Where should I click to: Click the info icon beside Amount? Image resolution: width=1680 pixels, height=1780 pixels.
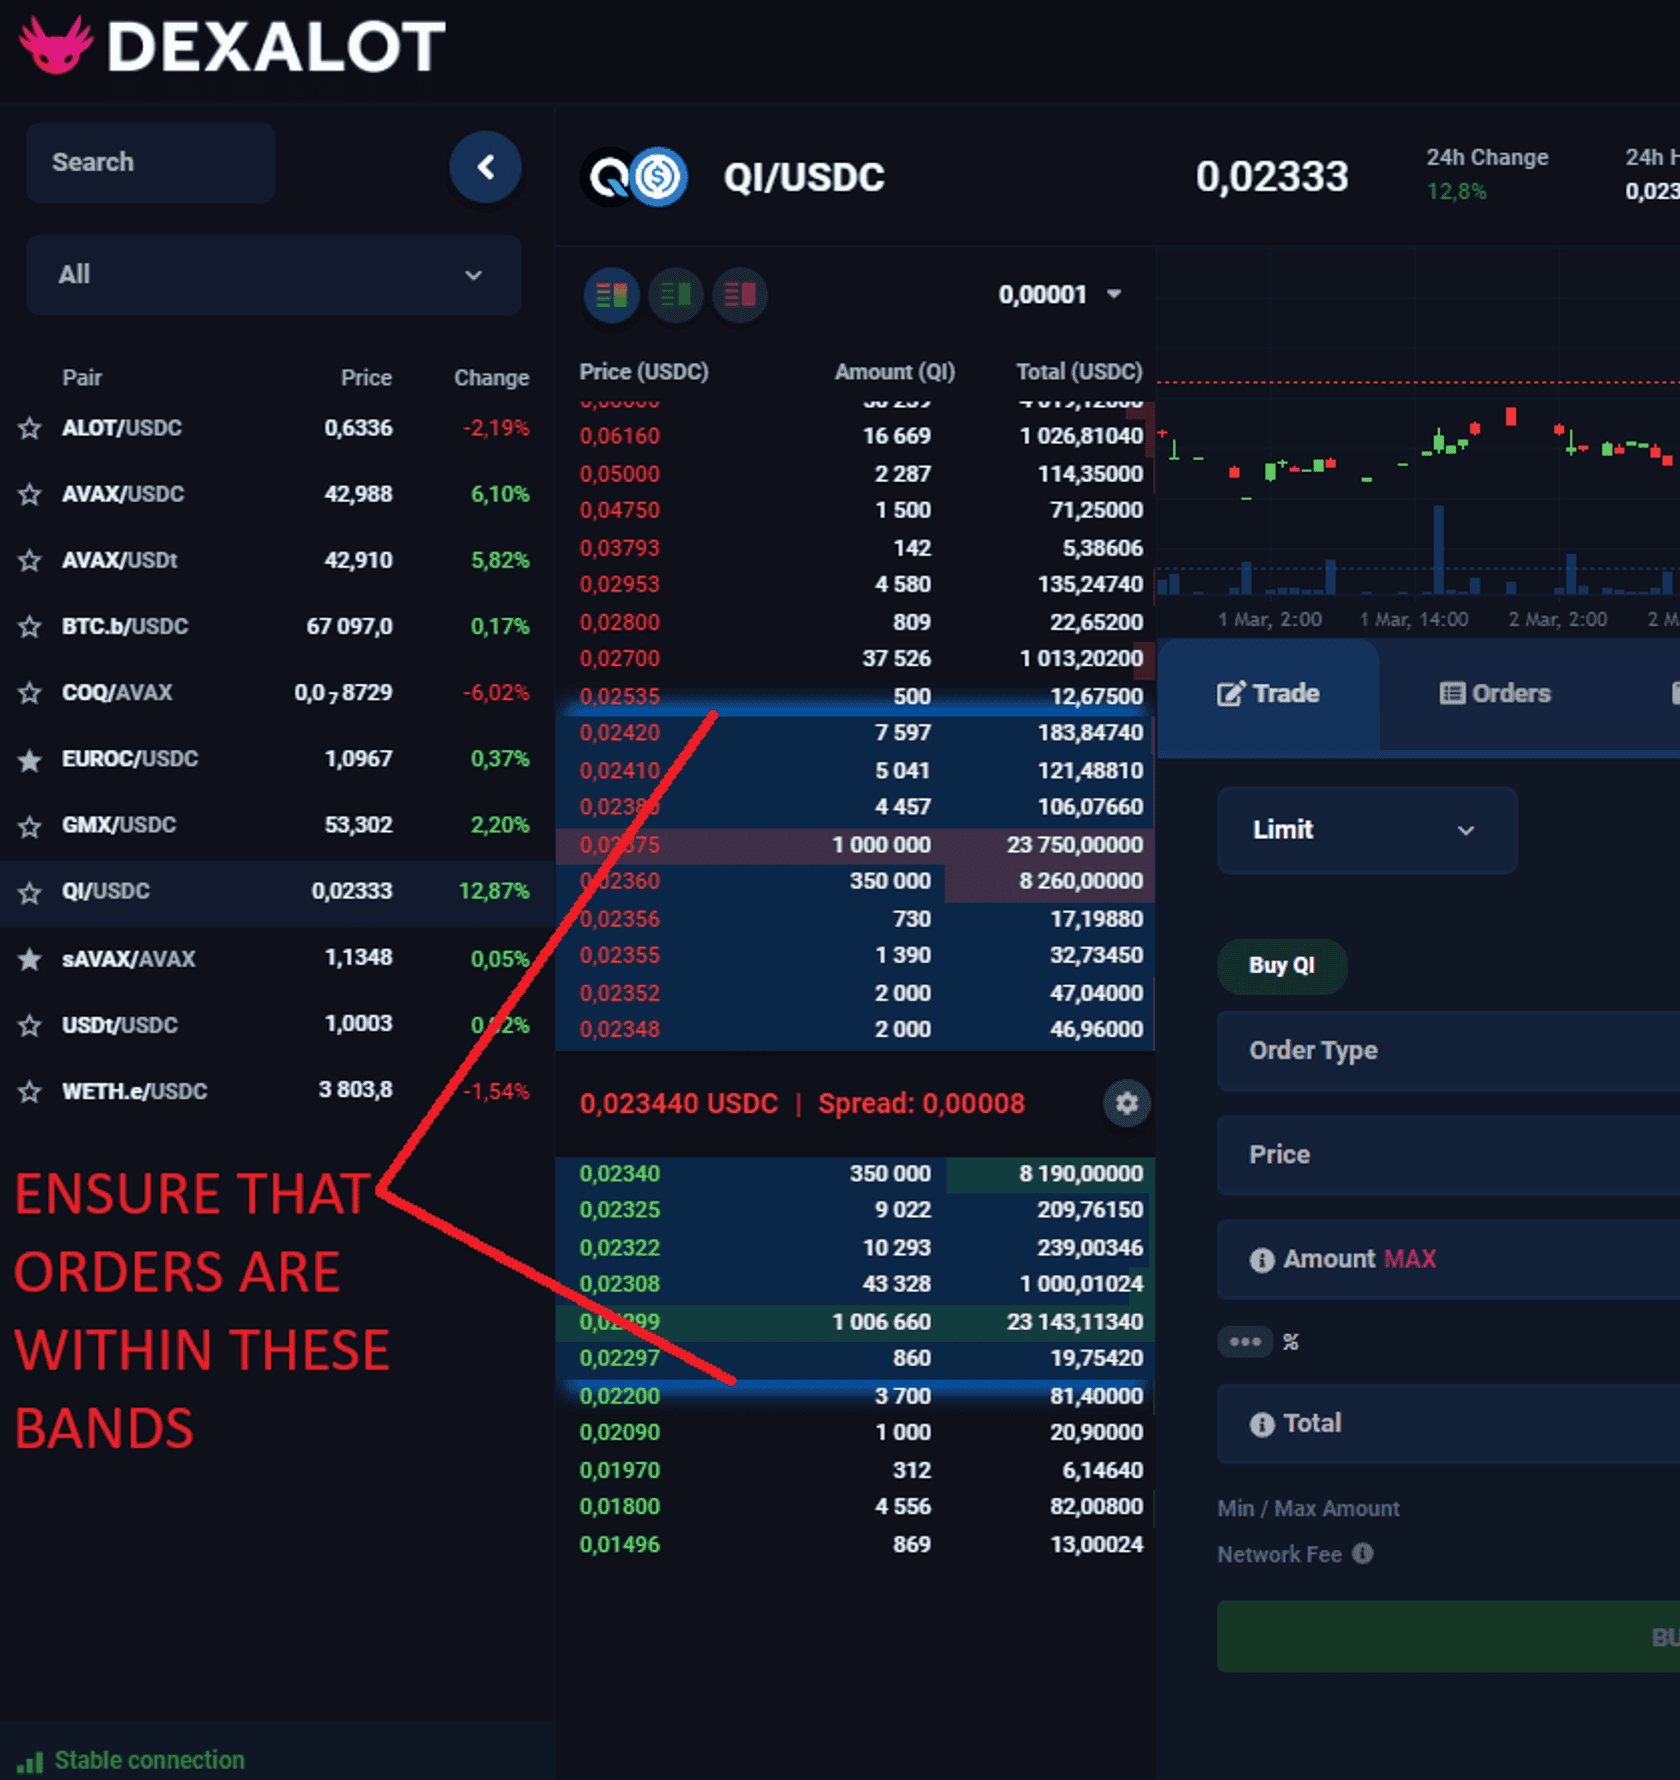pos(1262,1260)
